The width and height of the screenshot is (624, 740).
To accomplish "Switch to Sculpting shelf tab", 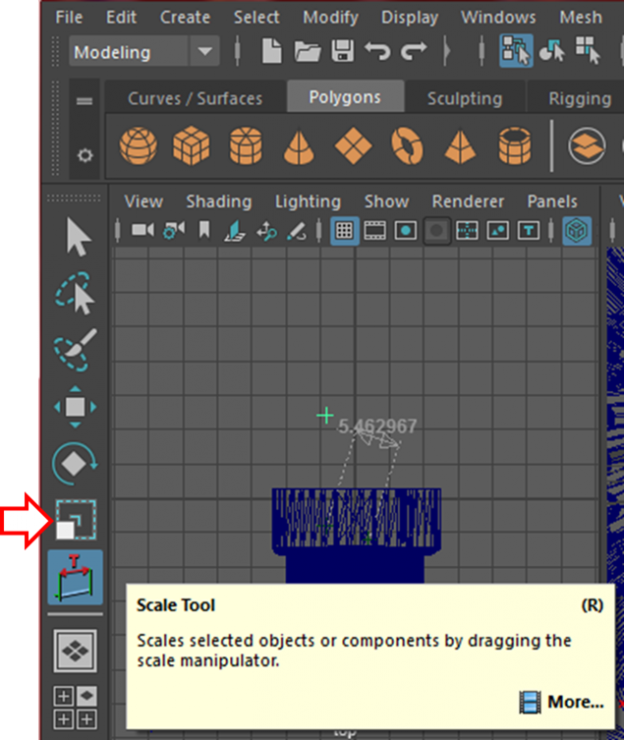I will [x=465, y=99].
